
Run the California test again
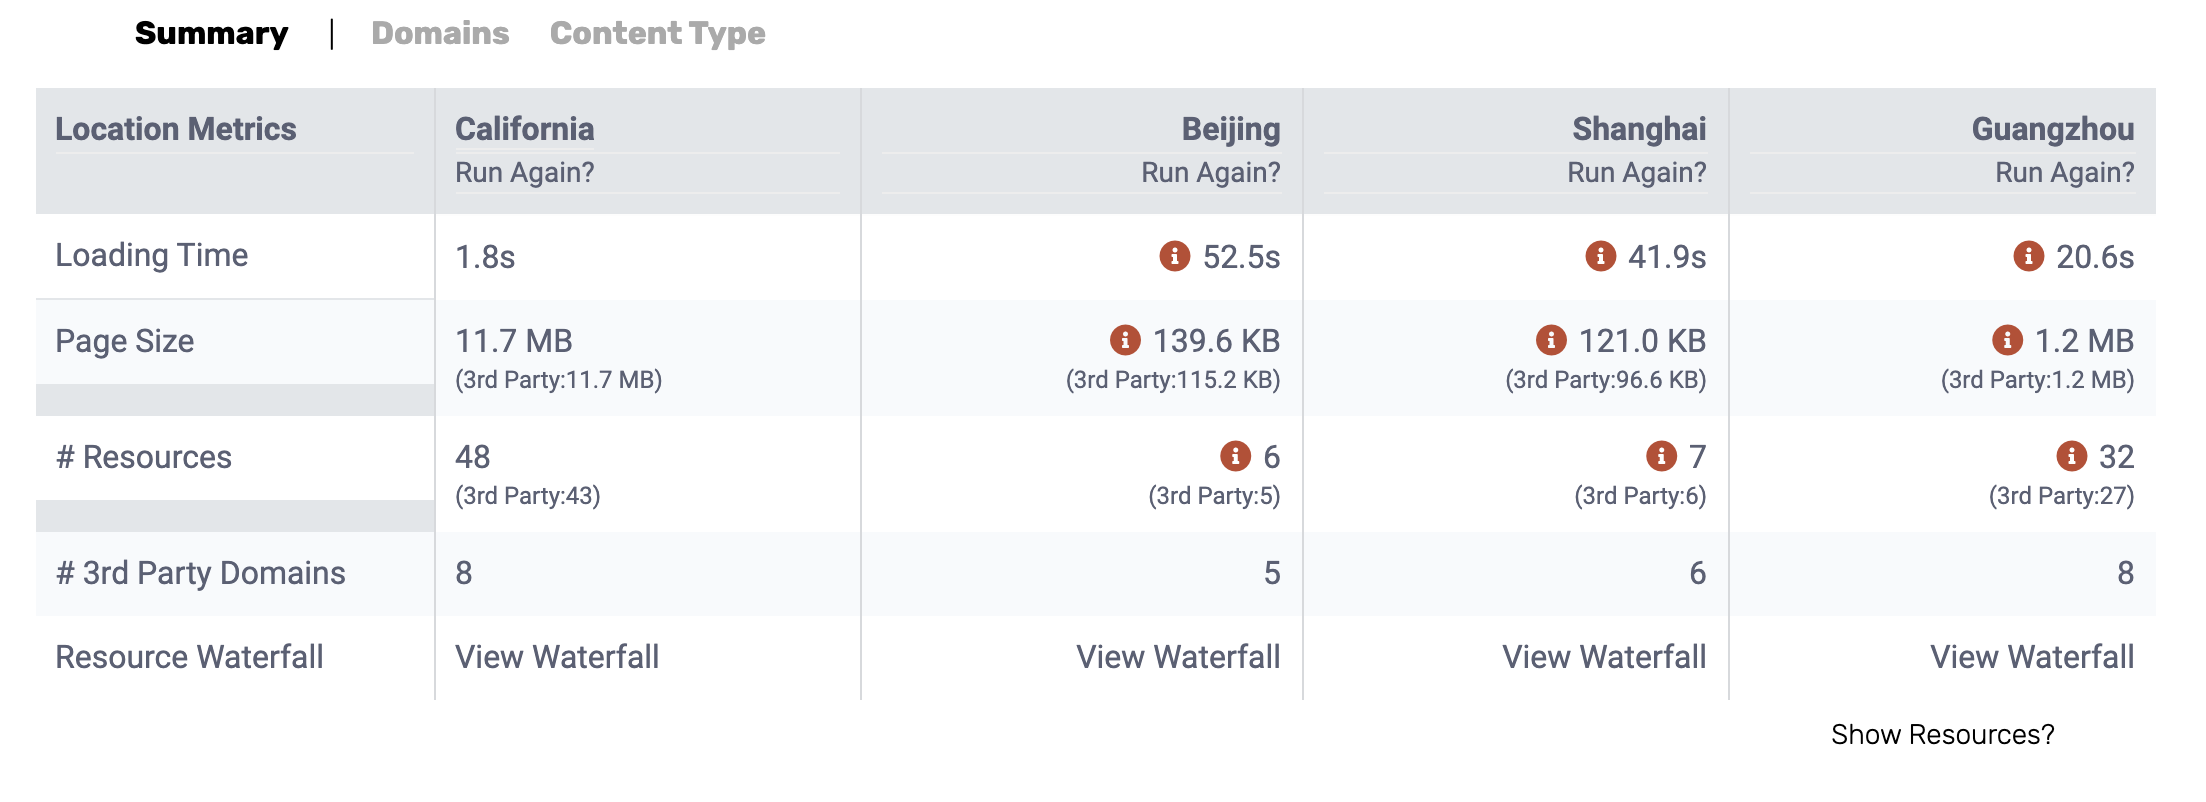524,172
